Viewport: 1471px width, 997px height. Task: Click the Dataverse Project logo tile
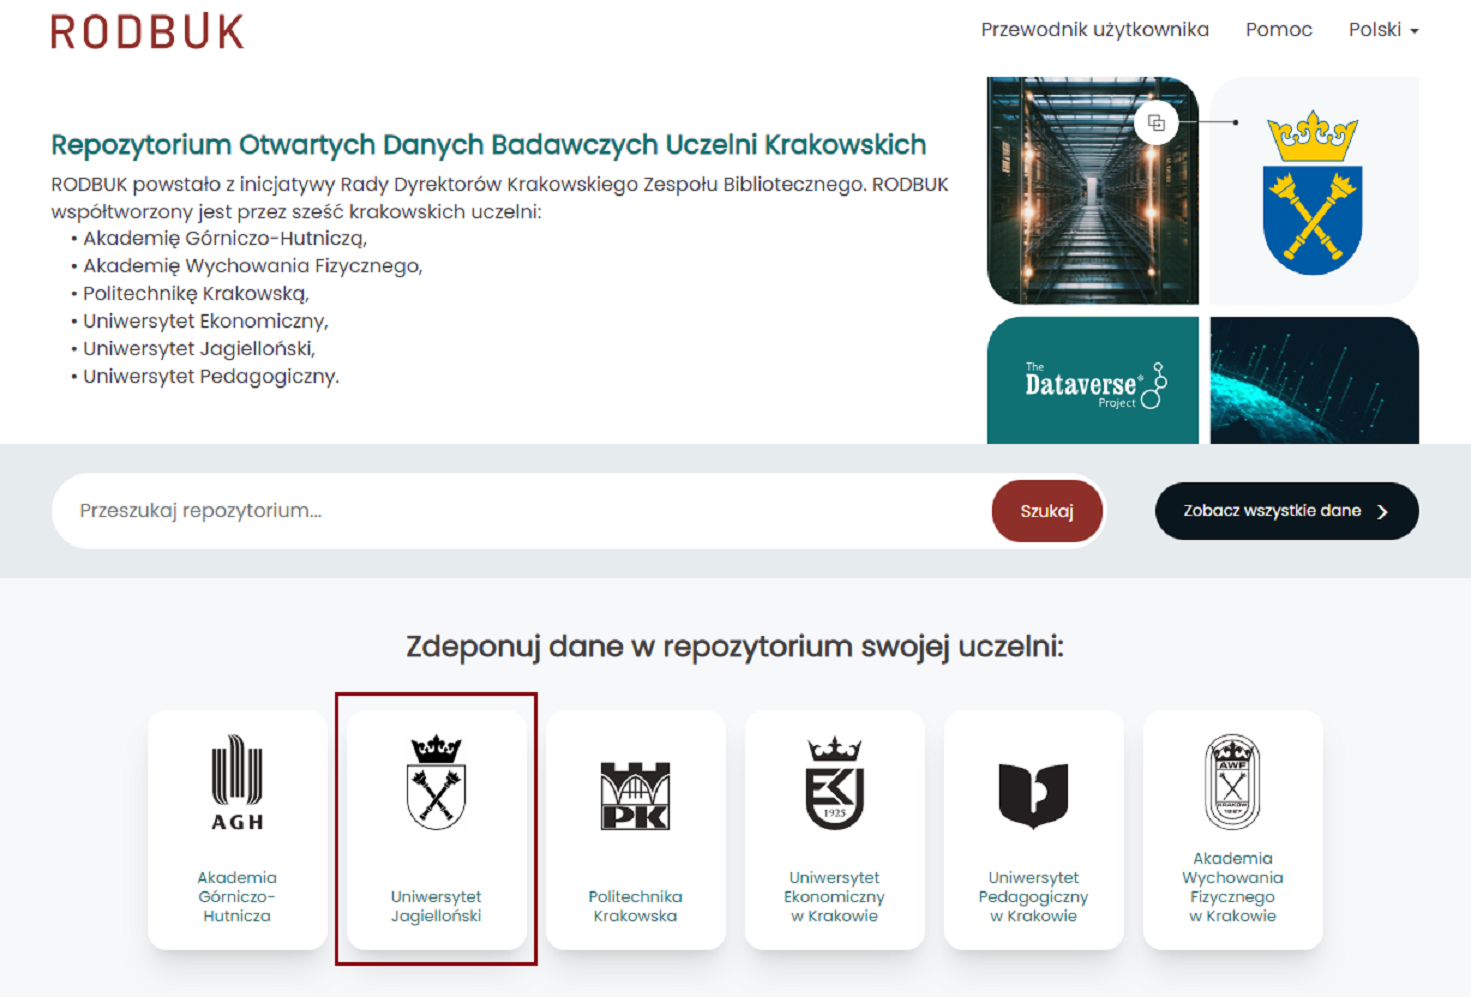[x=1092, y=381]
